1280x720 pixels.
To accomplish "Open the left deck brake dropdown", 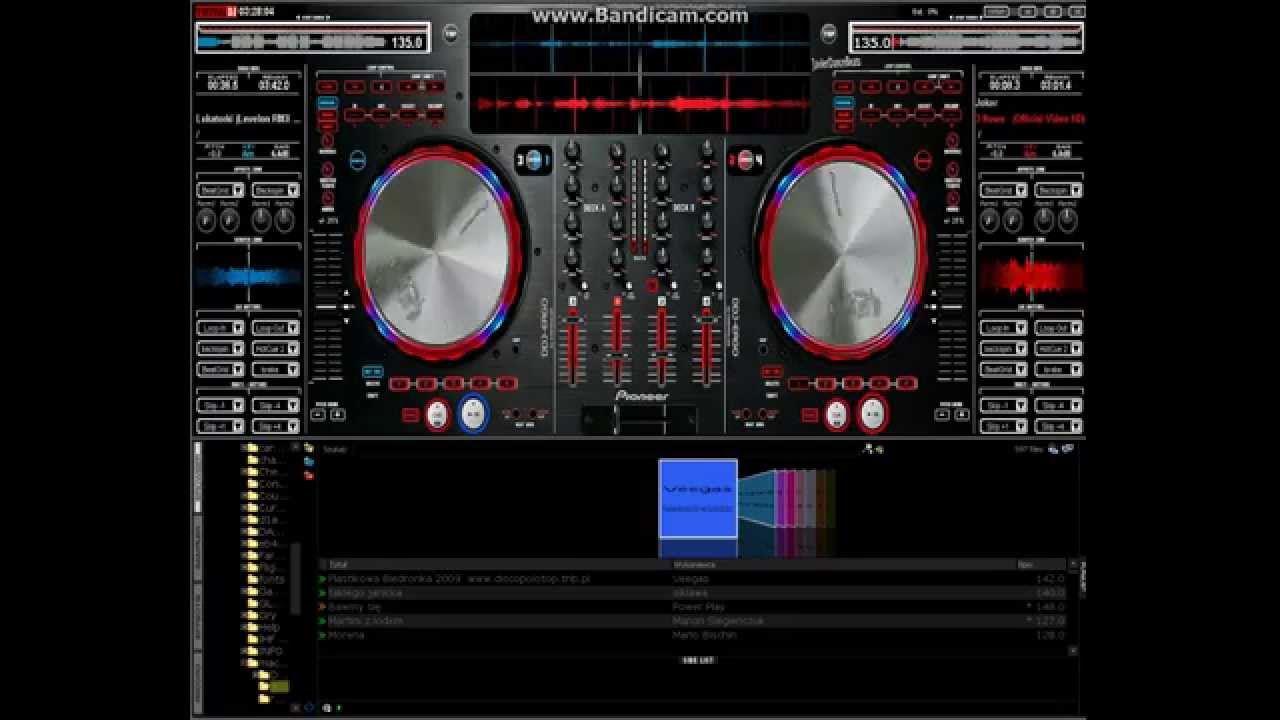I will (x=275, y=369).
